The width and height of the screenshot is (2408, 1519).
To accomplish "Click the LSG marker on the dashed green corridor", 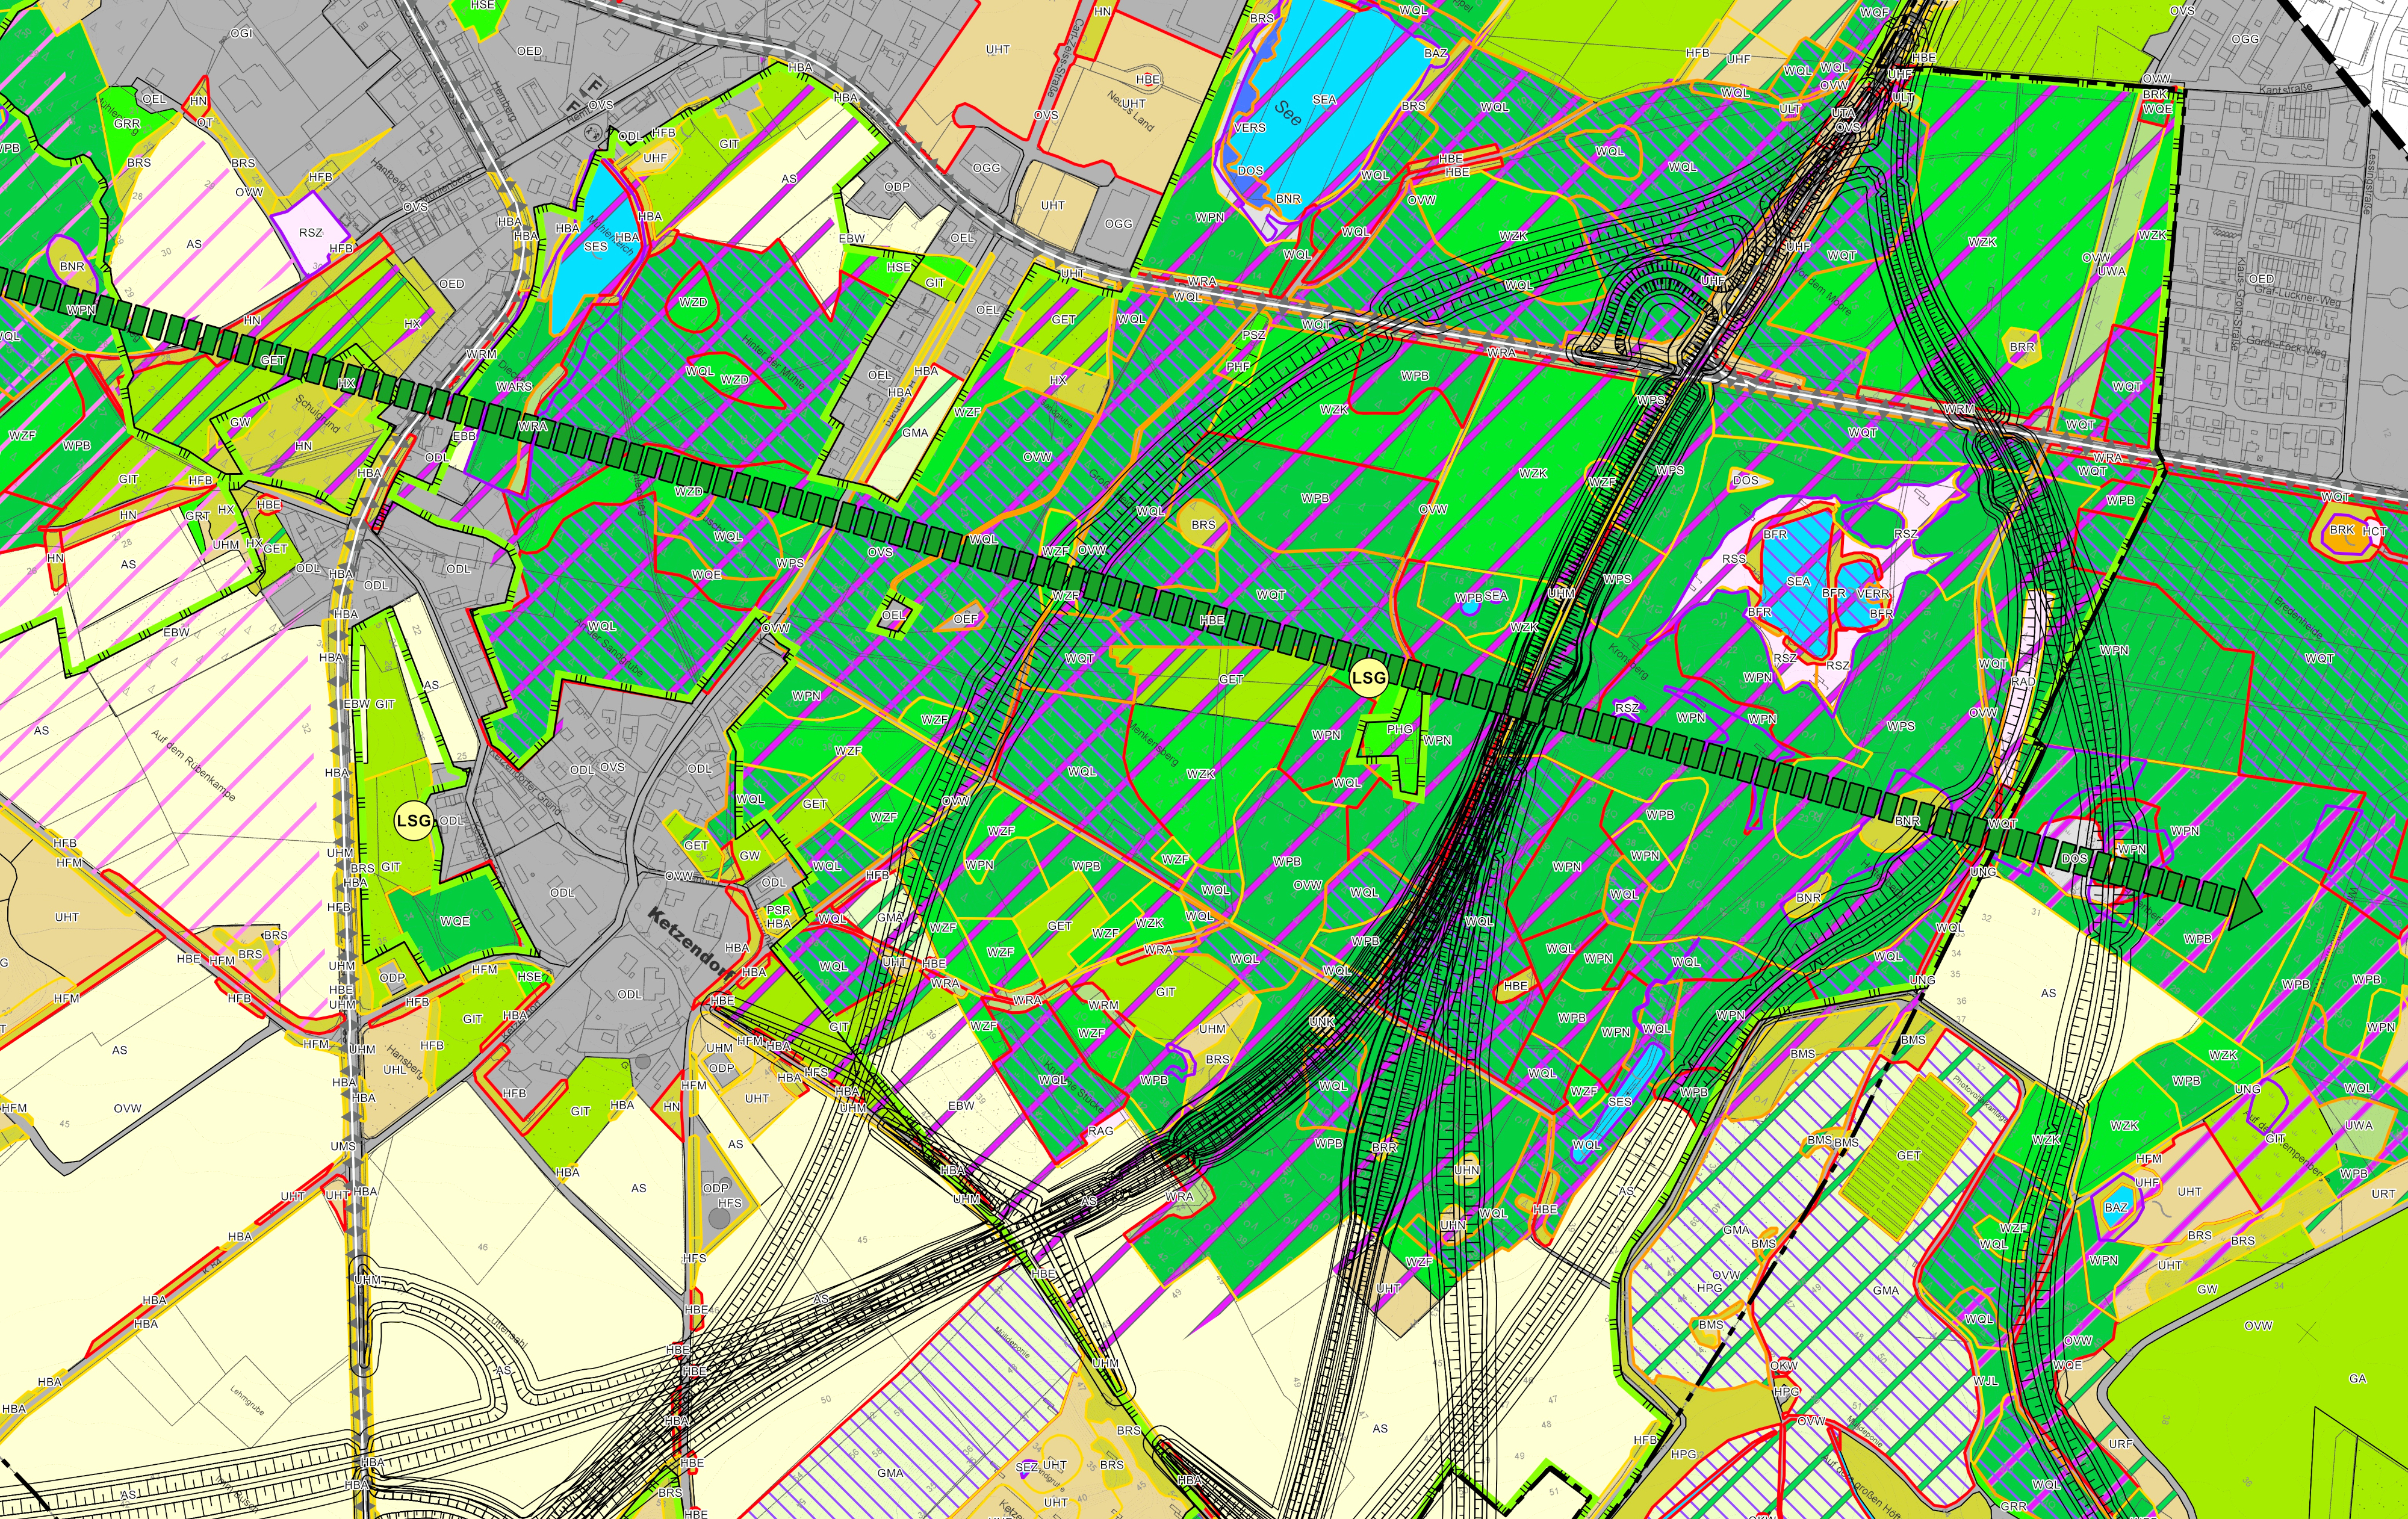I will click(1369, 677).
